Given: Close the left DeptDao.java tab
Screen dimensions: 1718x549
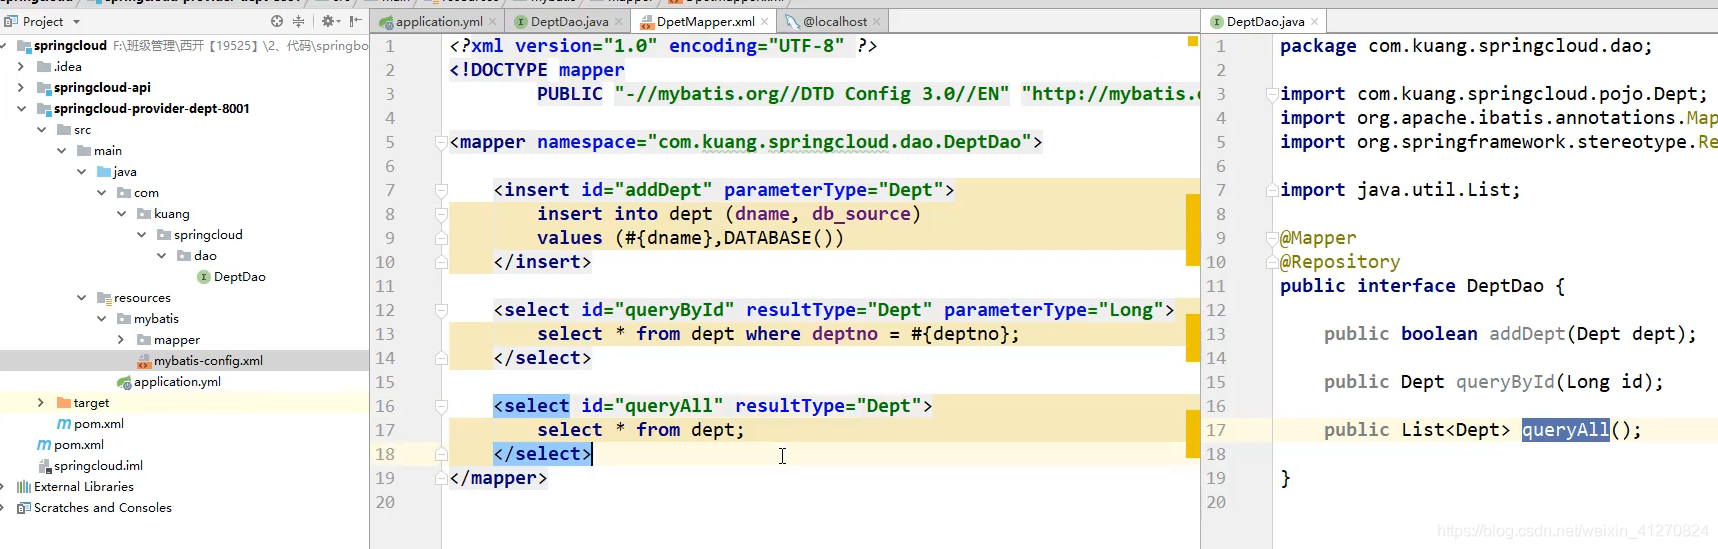Looking at the screenshot, I should click(x=619, y=22).
